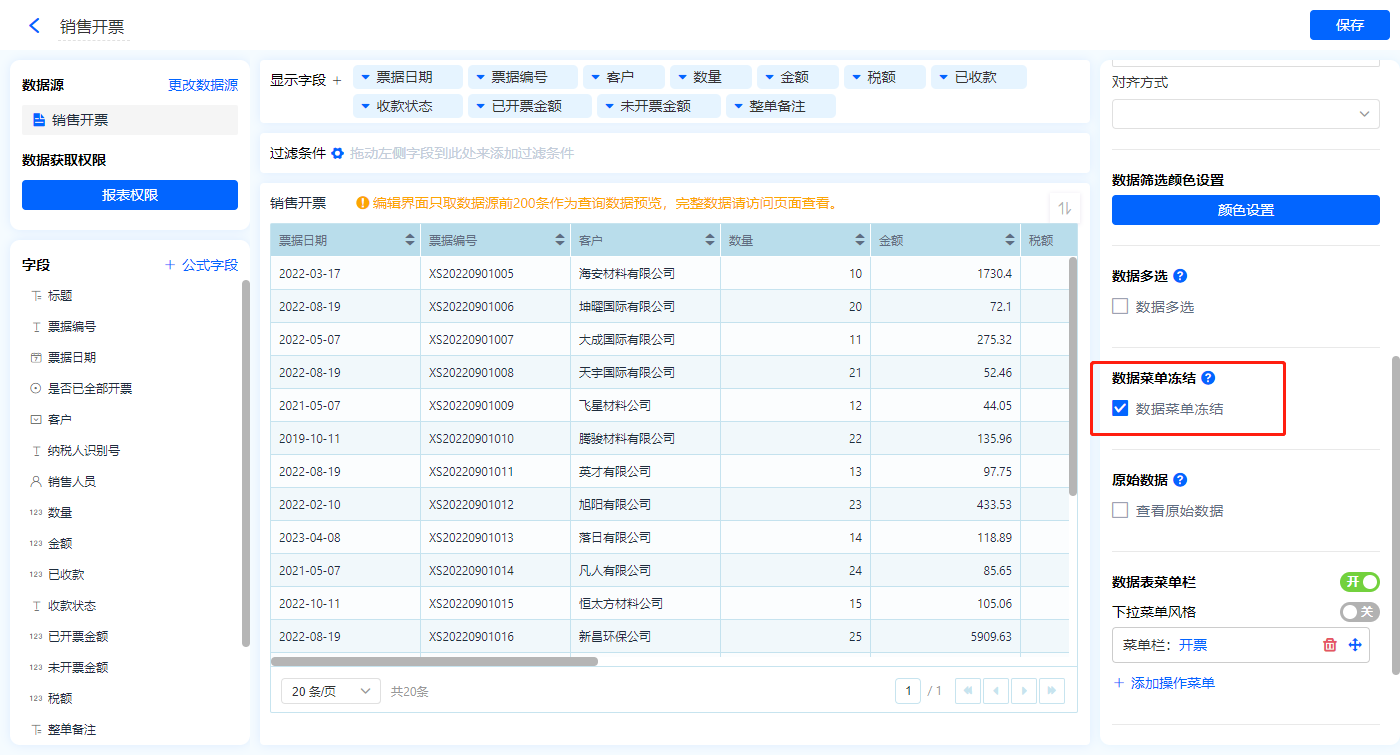
Task: Uncheck the 数据菜单冻结 checkbox
Action: point(1121,408)
